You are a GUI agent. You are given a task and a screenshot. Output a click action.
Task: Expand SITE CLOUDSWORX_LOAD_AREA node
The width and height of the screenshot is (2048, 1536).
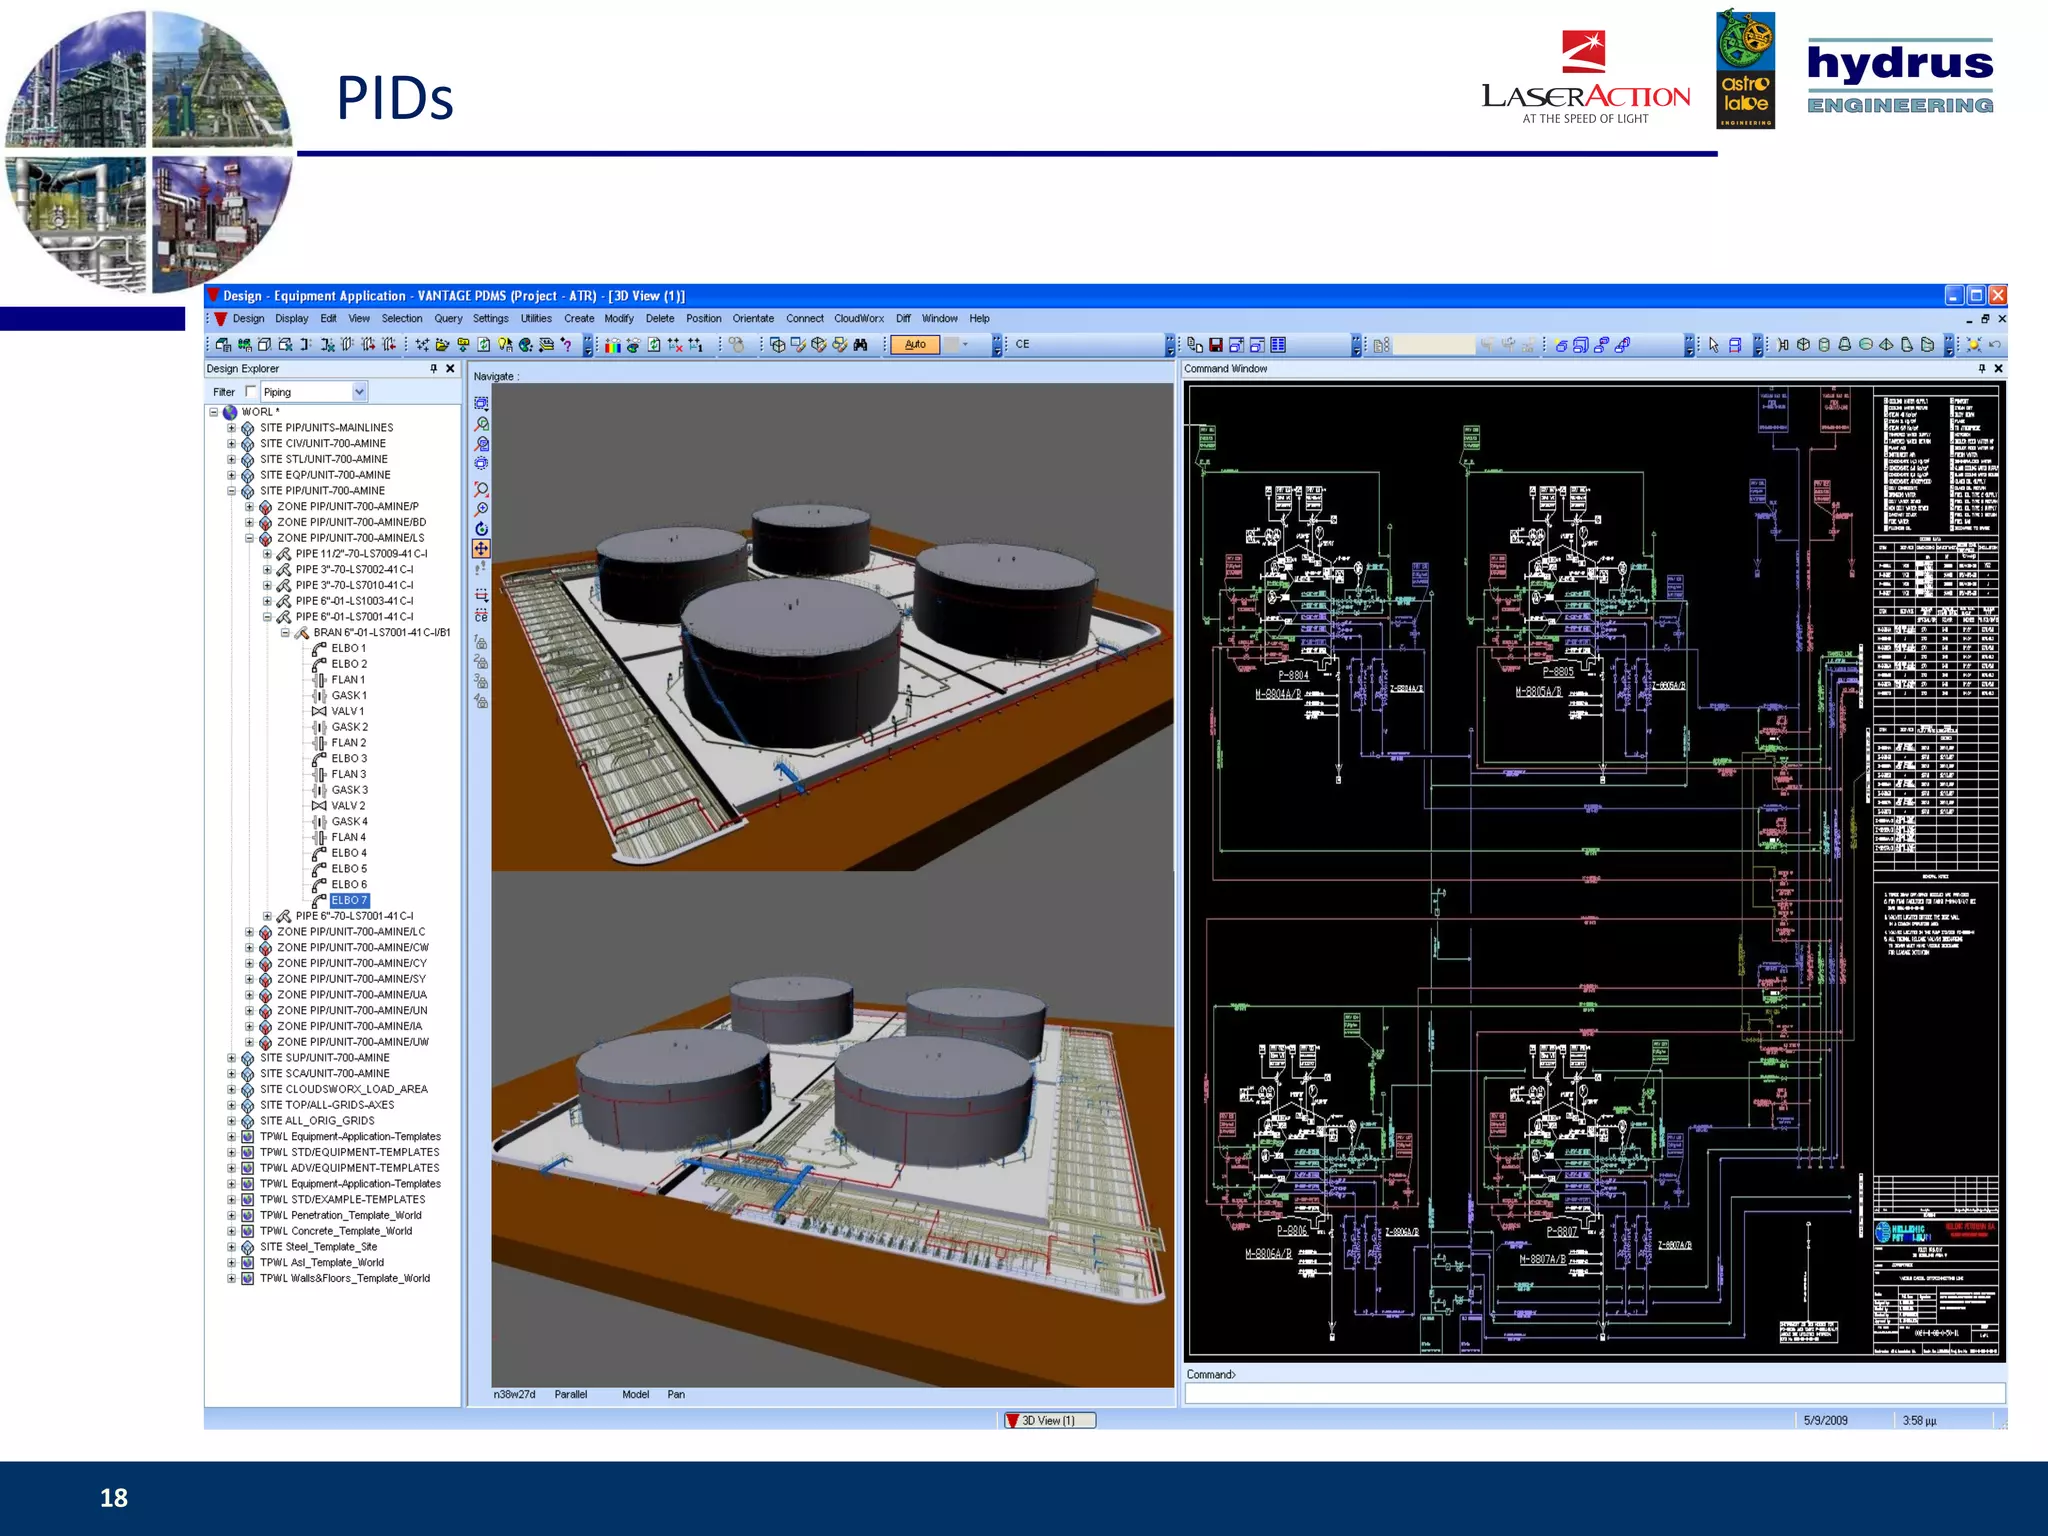(x=231, y=1090)
